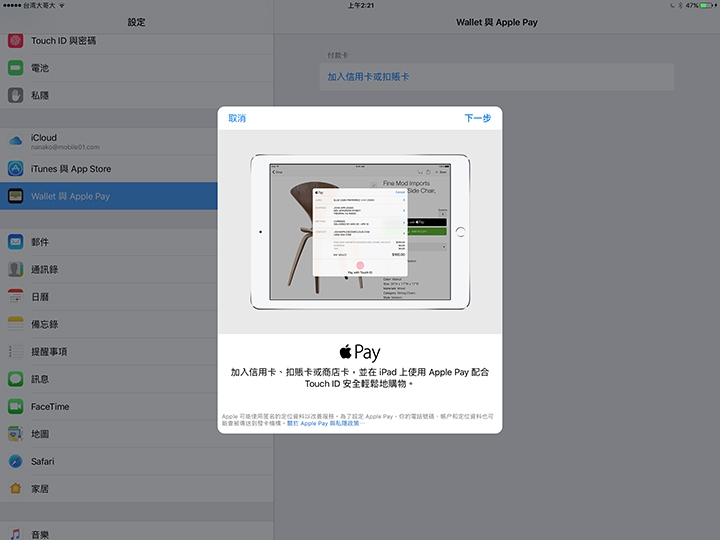Tap the iCloud cloud icon
The height and width of the screenshot is (540, 720).
tap(16, 141)
